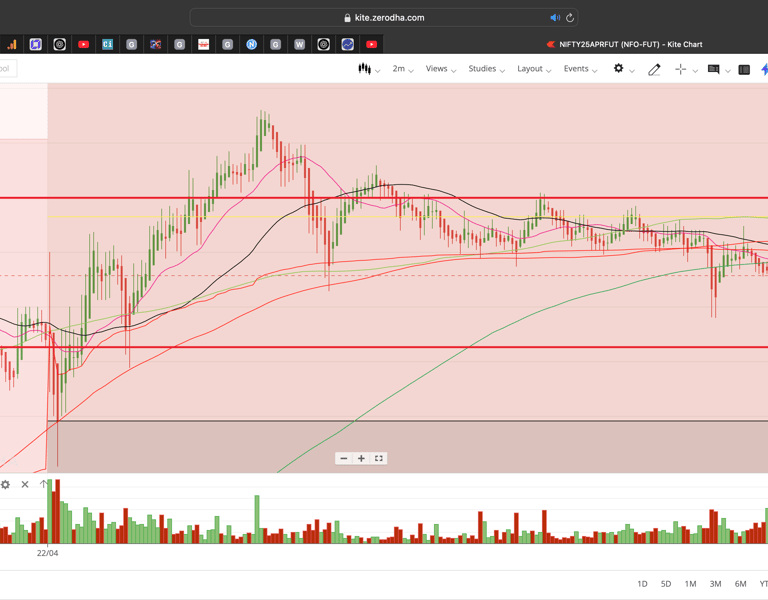The image size is (768, 600).
Task: Select 3M time range
Action: coord(715,584)
